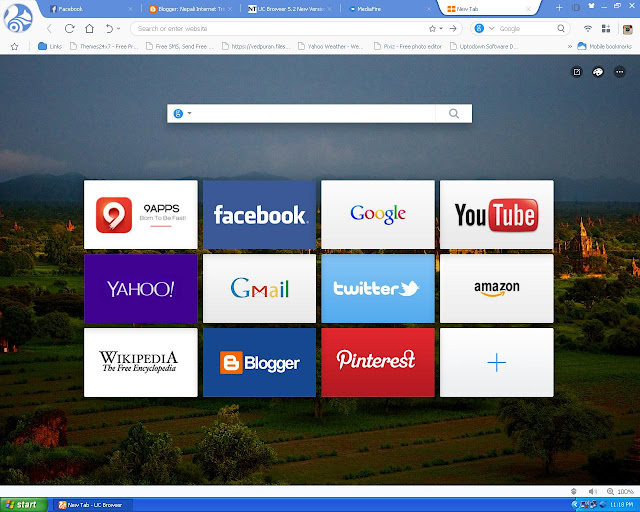Open the home page icon
This screenshot has width=640, height=512.
[x=89, y=29]
